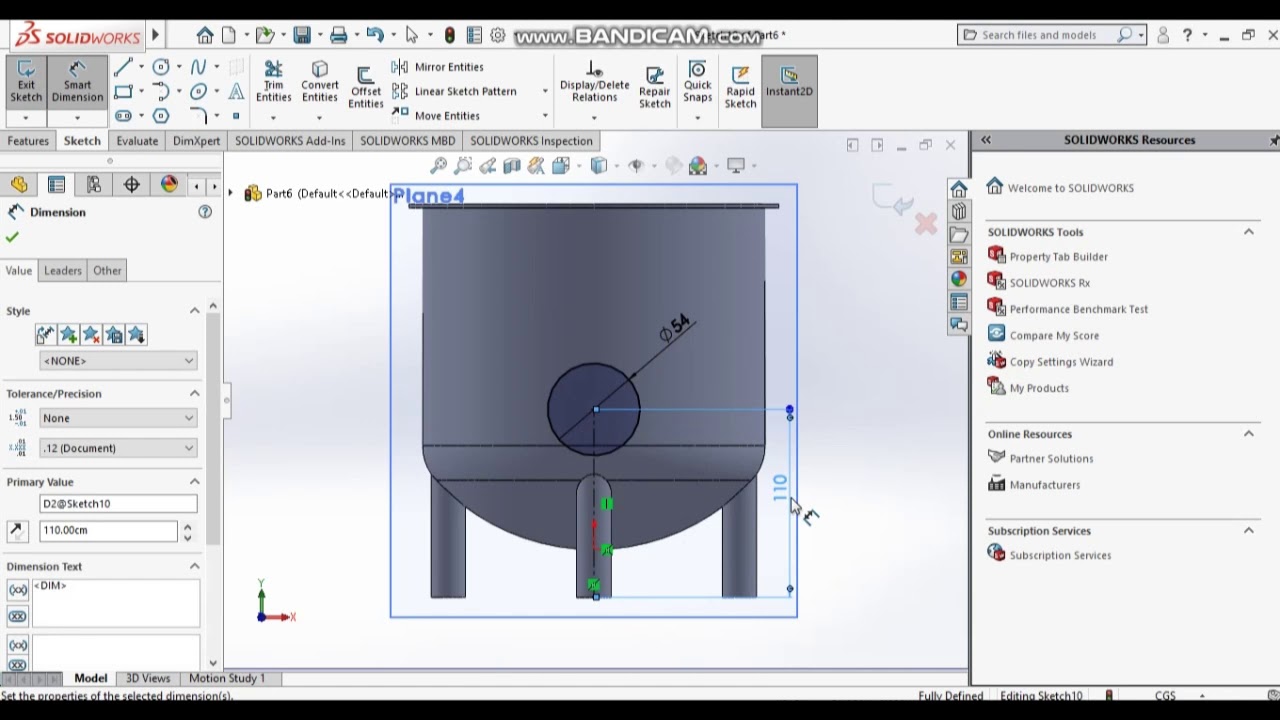Select the sketch Text tool
1280x720 pixels.
[236, 91]
